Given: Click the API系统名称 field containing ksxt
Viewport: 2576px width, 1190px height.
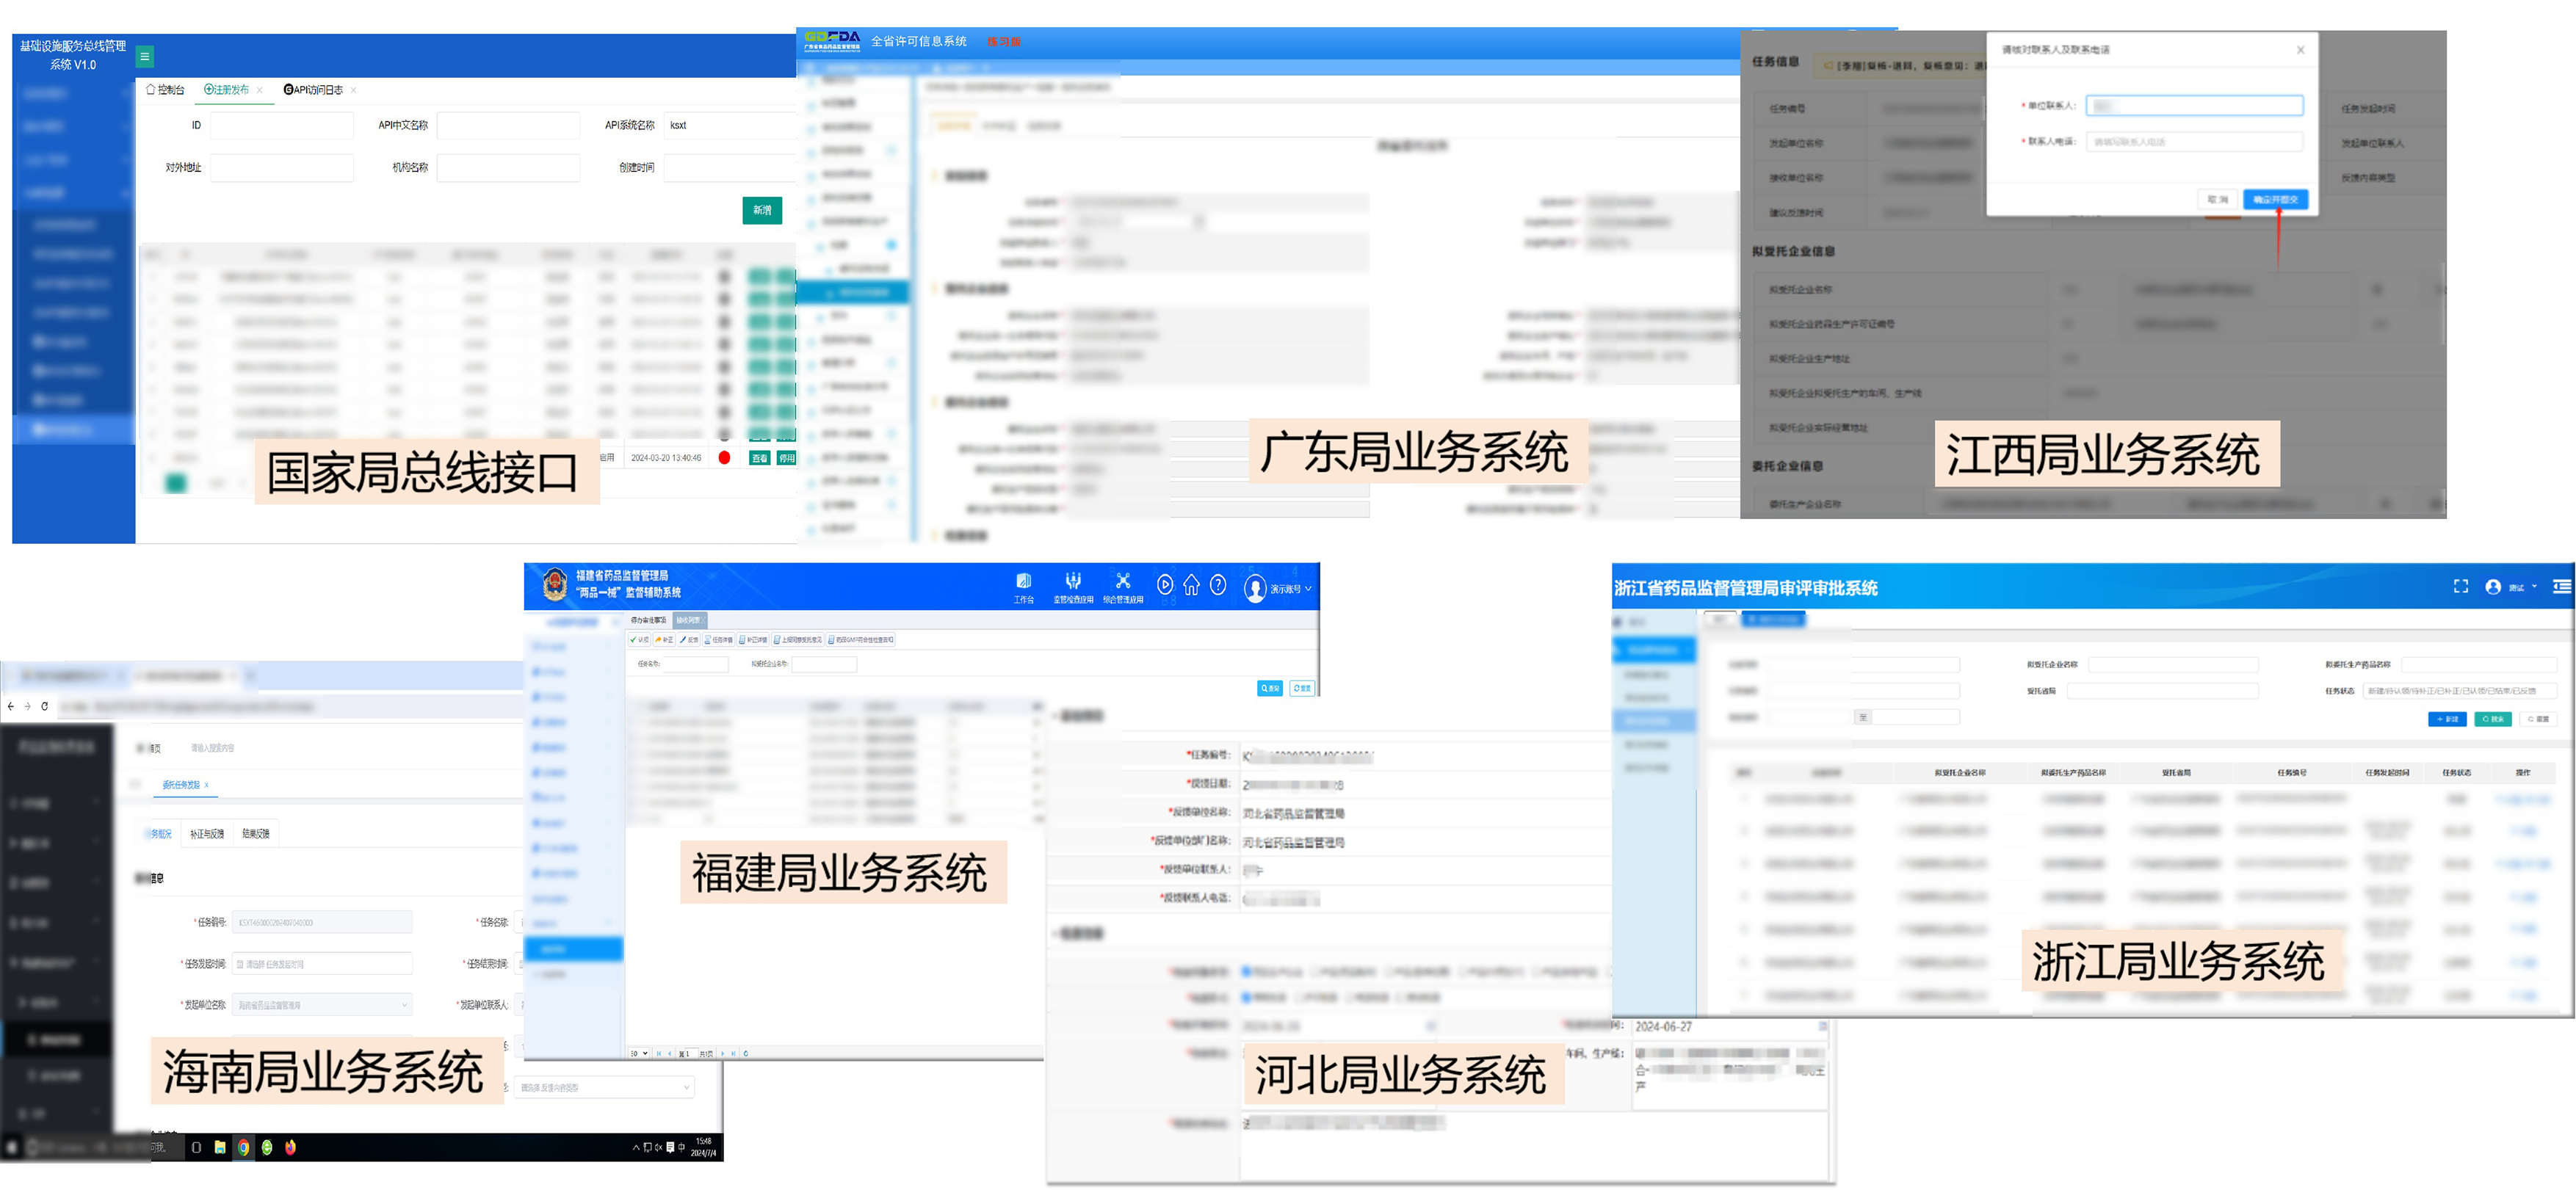Looking at the screenshot, I should click(730, 125).
